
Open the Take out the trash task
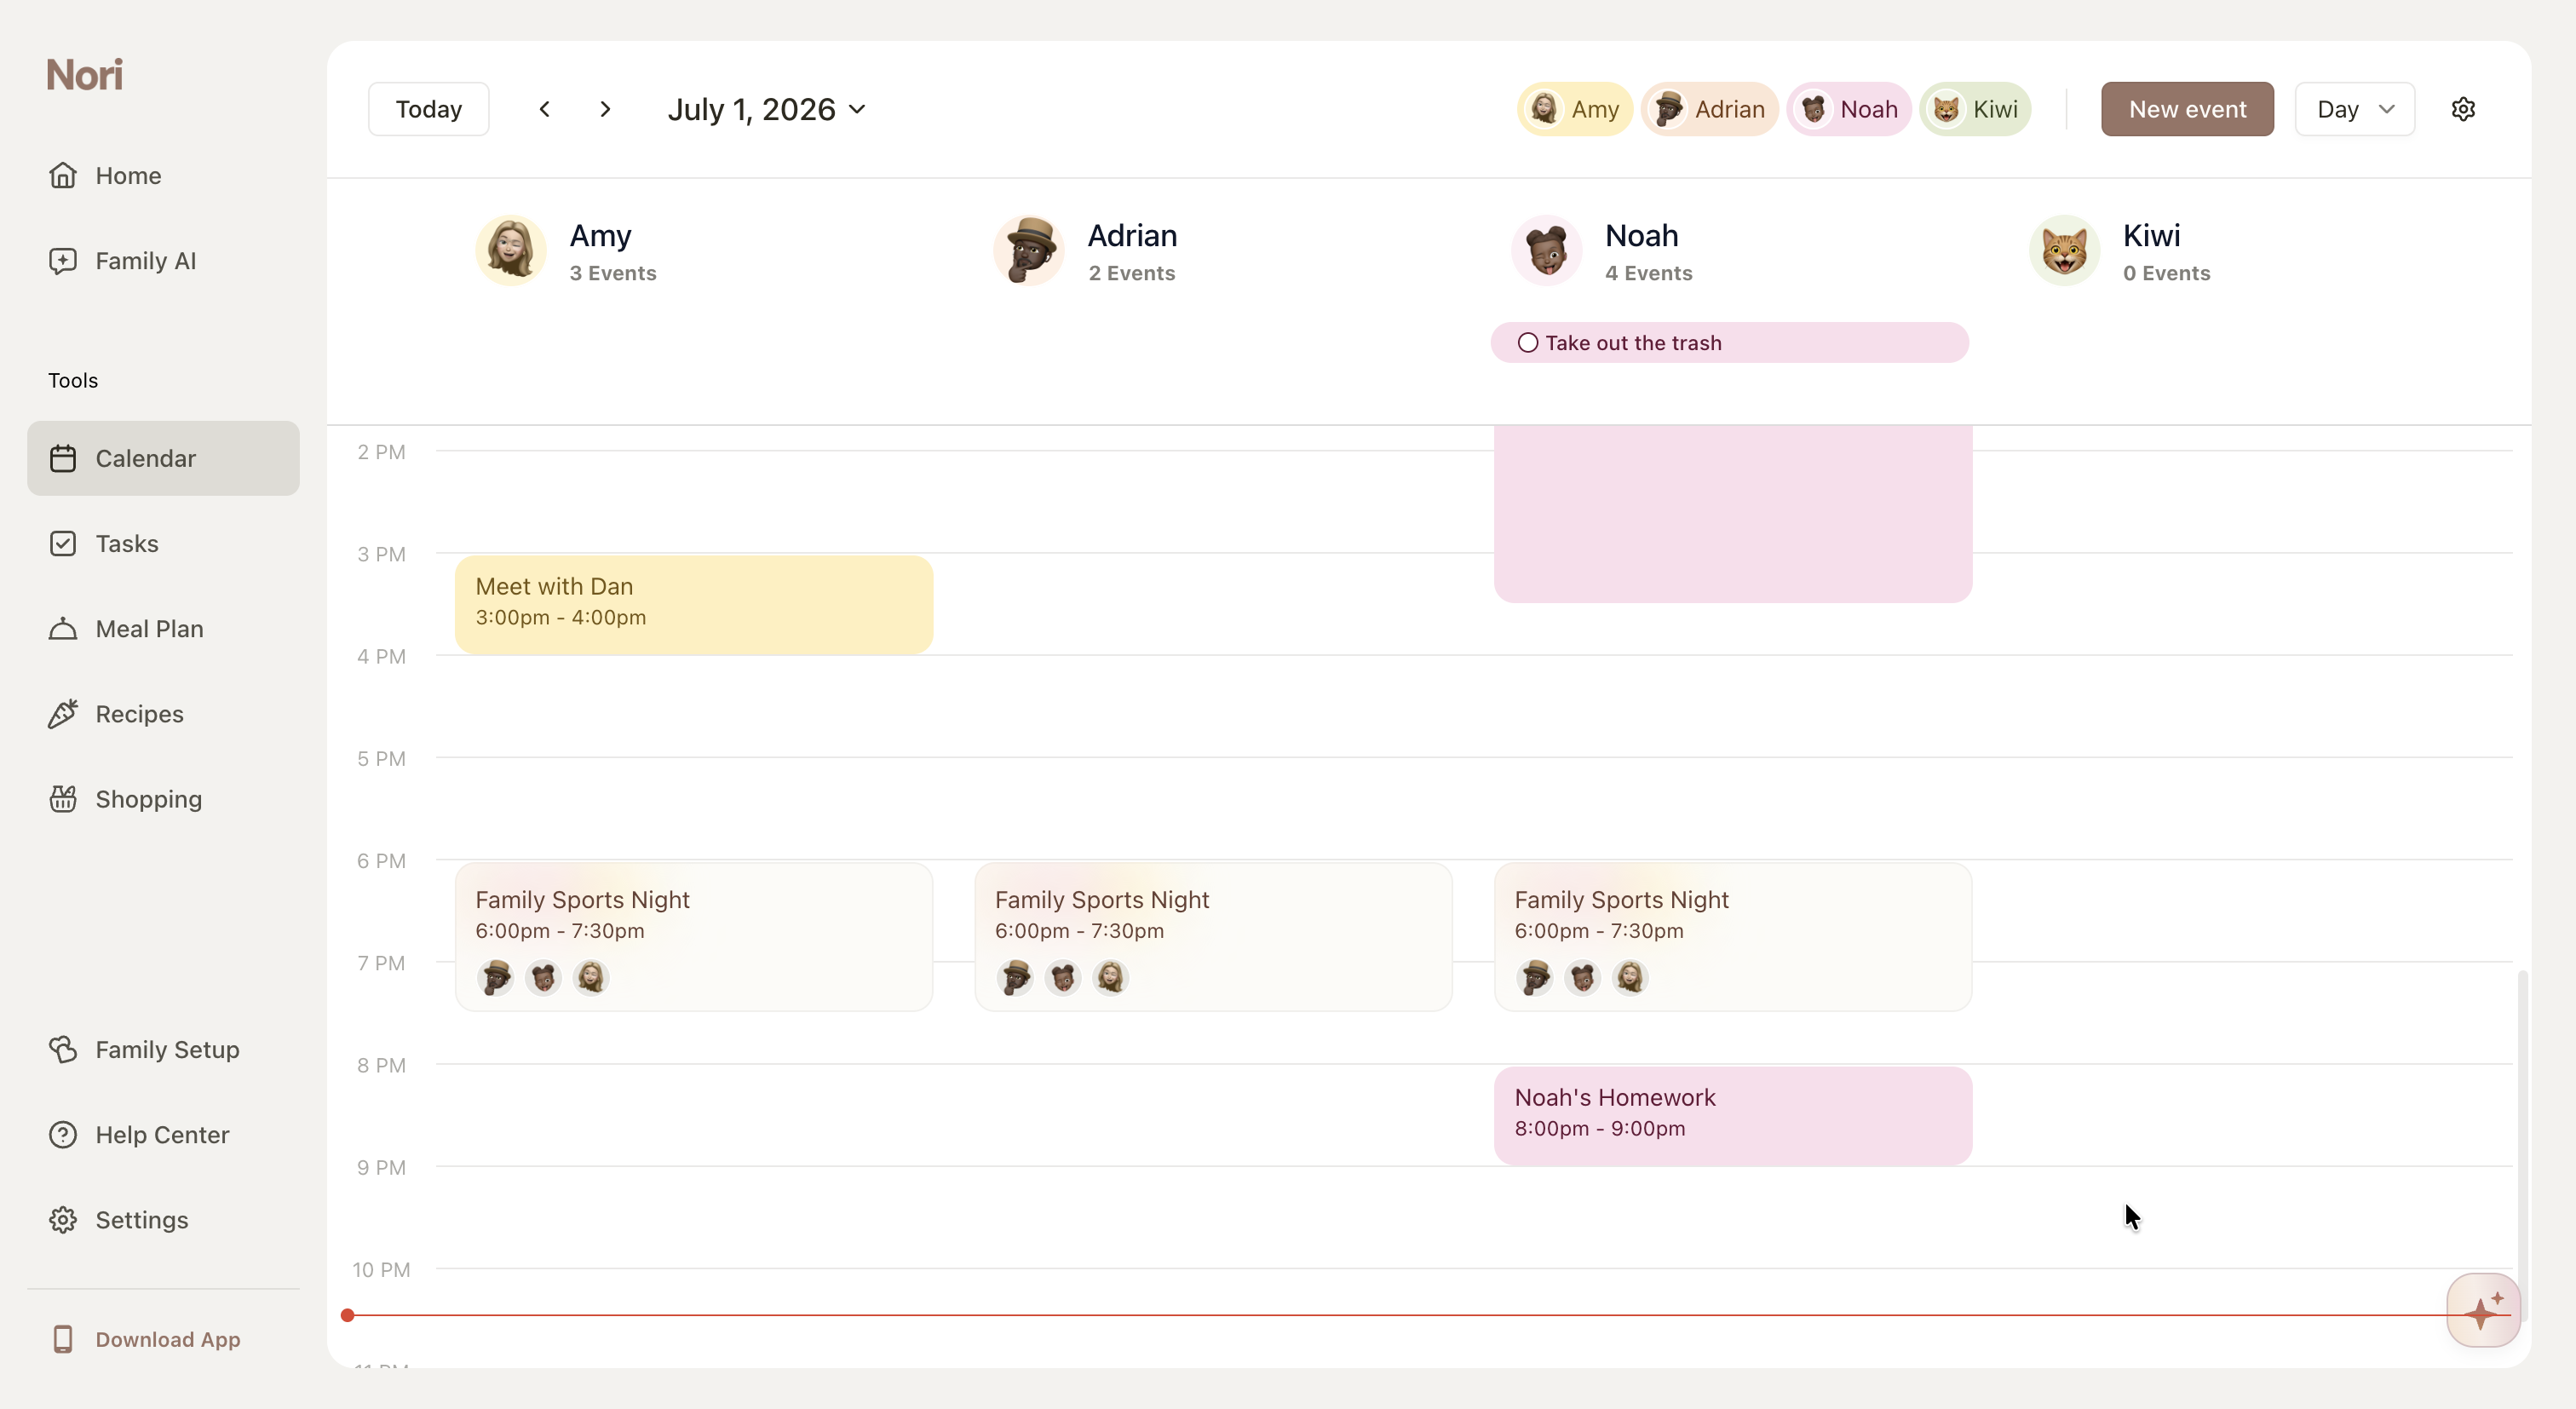click(1730, 343)
